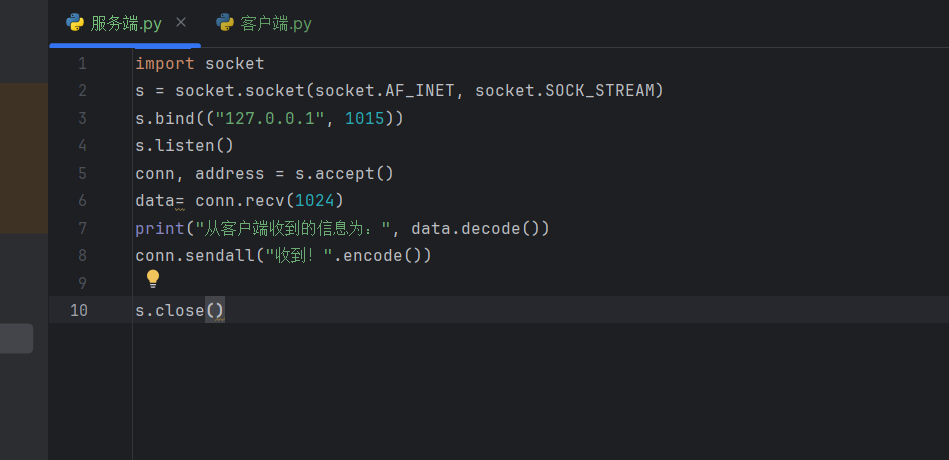Image resolution: width=949 pixels, height=460 pixels.
Task: Click the yellow lightbulb quick-fix icon
Action: [153, 279]
